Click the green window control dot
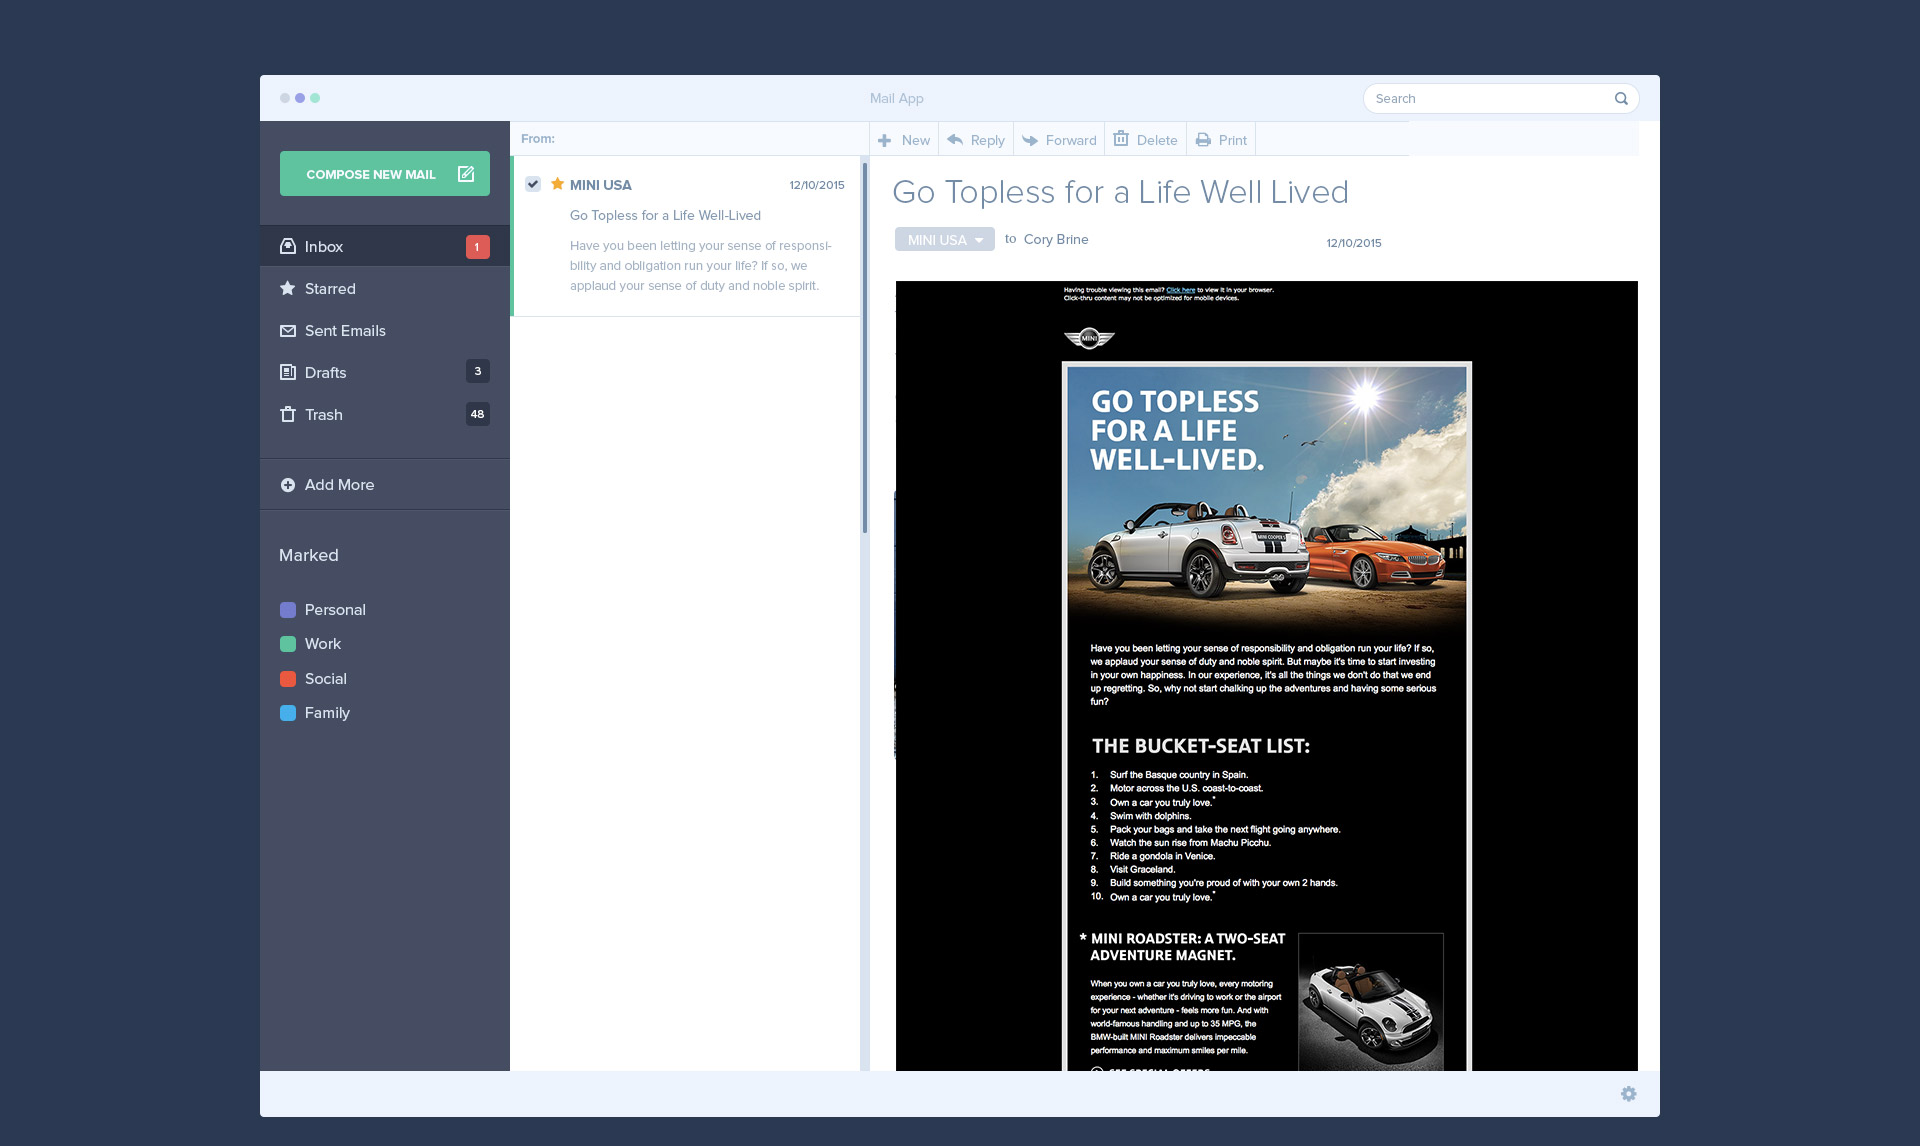 (x=315, y=98)
